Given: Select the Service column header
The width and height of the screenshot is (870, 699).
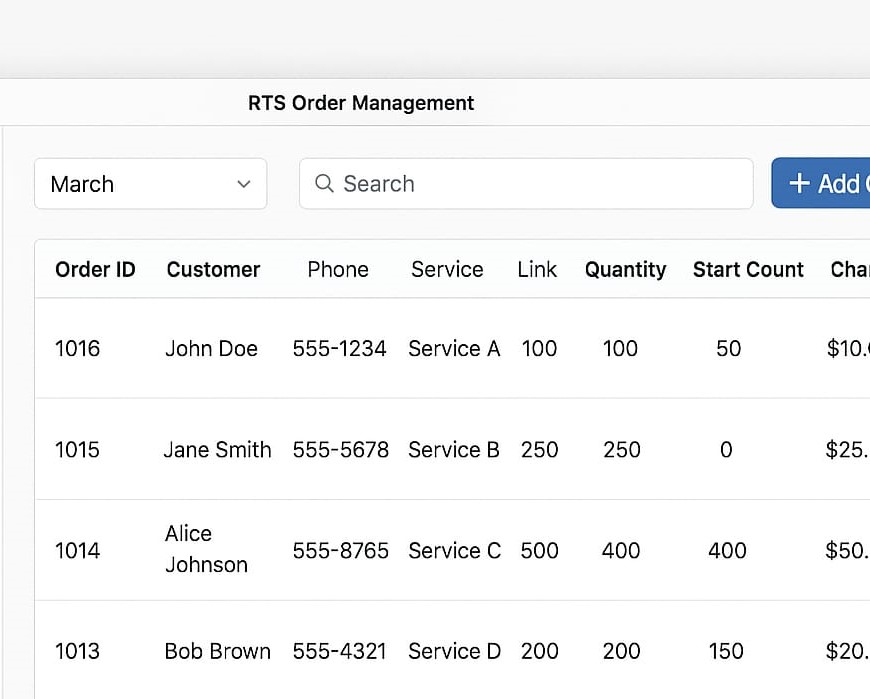Looking at the screenshot, I should (x=447, y=269).
